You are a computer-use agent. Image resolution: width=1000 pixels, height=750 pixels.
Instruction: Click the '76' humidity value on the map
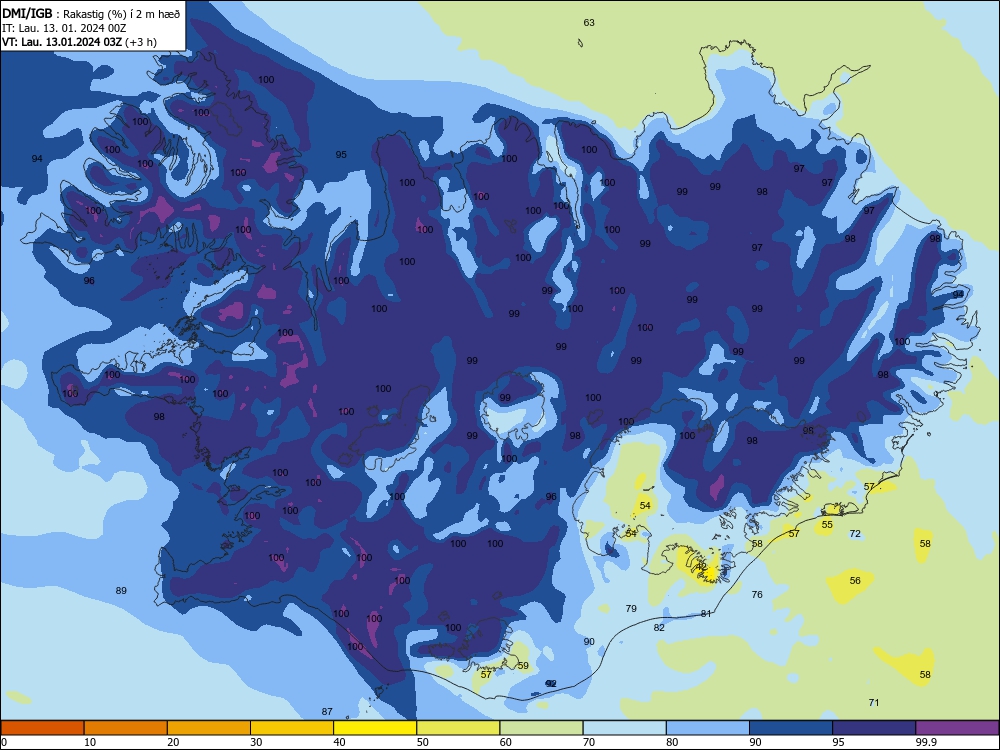pos(757,594)
